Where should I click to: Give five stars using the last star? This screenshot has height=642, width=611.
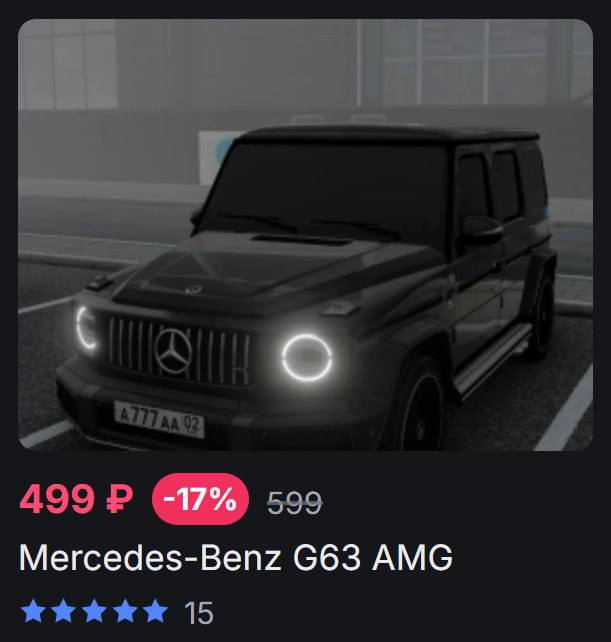coord(155,612)
